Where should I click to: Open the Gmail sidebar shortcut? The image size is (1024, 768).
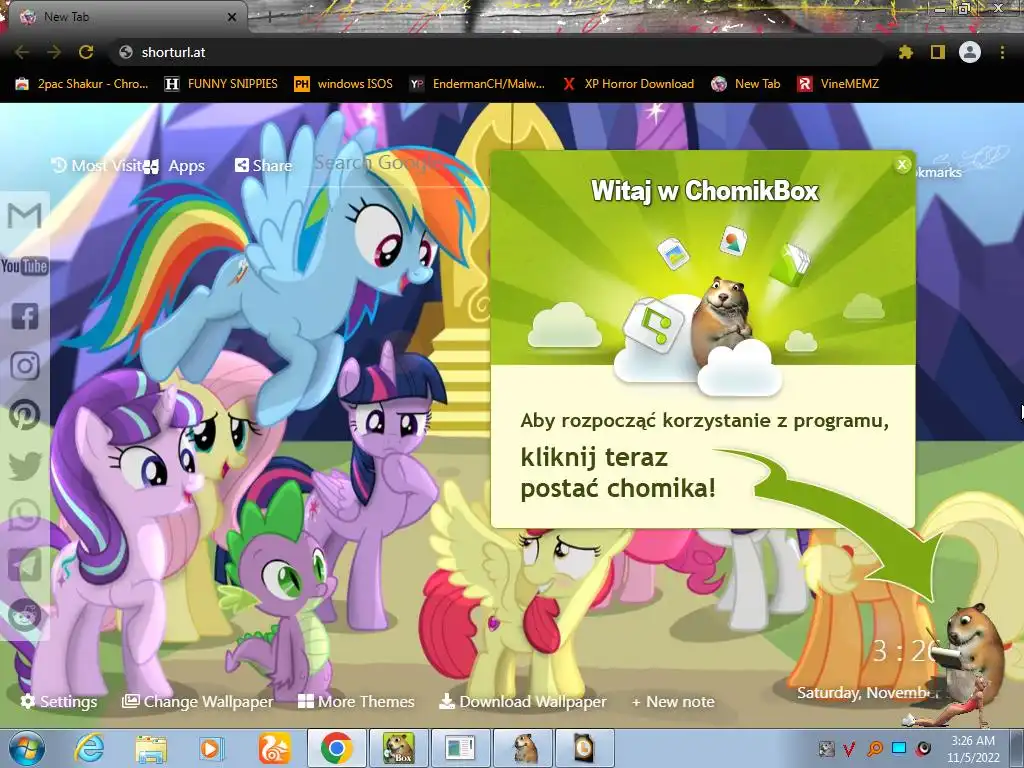tap(24, 216)
